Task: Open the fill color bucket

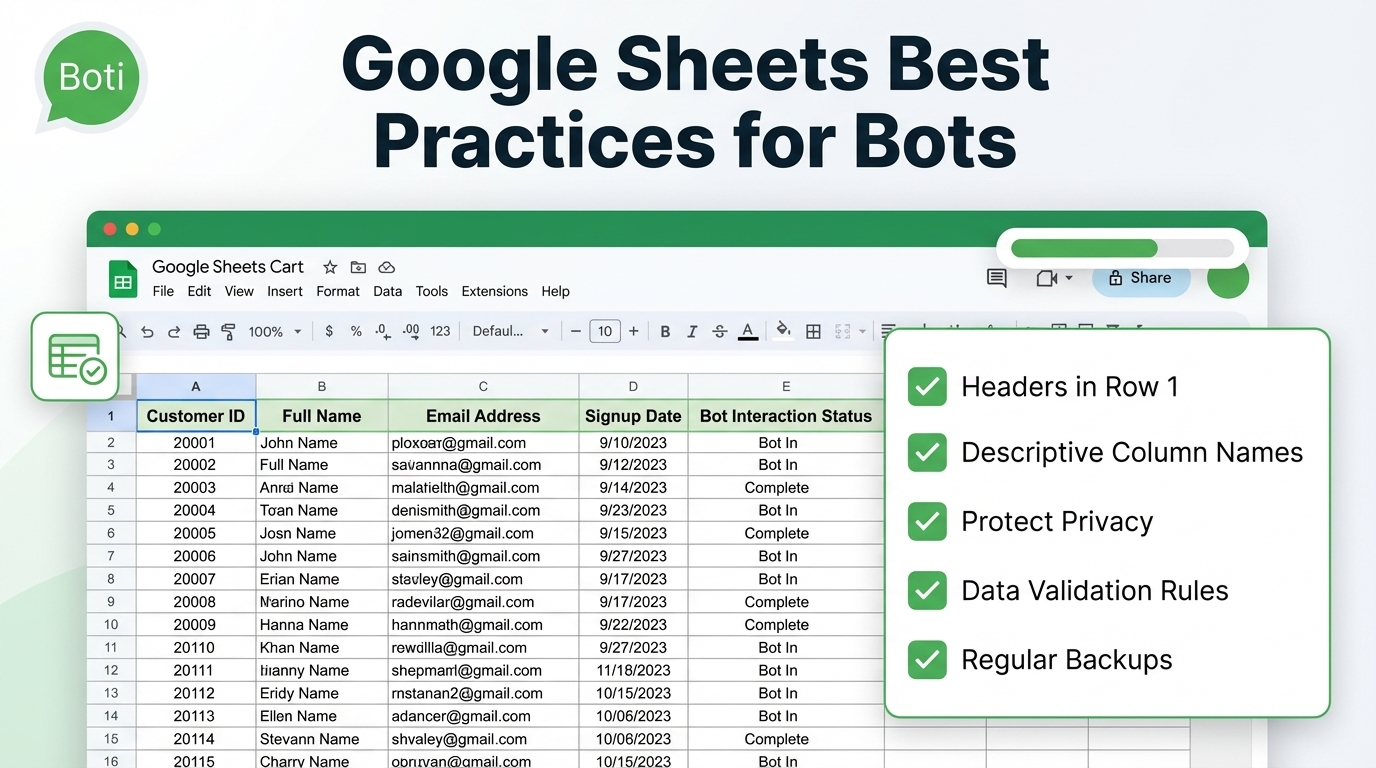Action: pyautogui.click(x=783, y=330)
